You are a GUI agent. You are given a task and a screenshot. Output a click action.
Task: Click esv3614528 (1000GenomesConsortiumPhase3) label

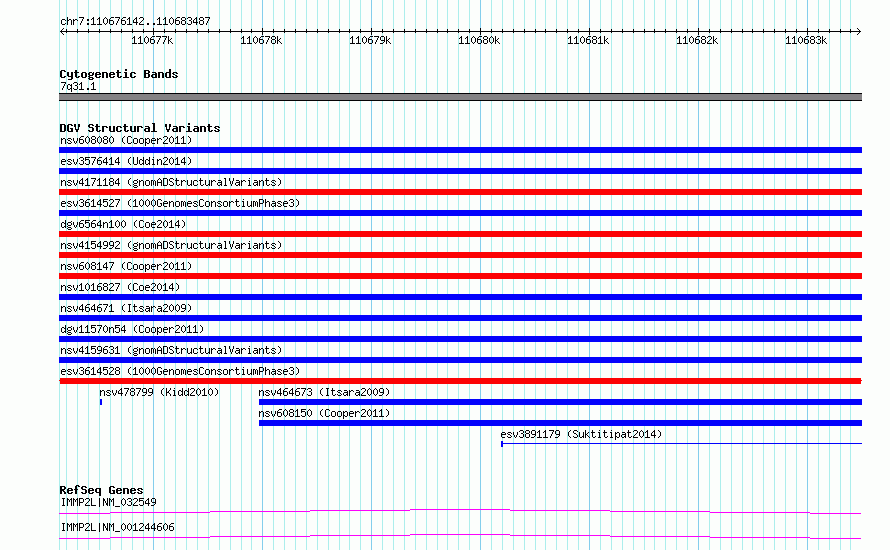coord(180,371)
